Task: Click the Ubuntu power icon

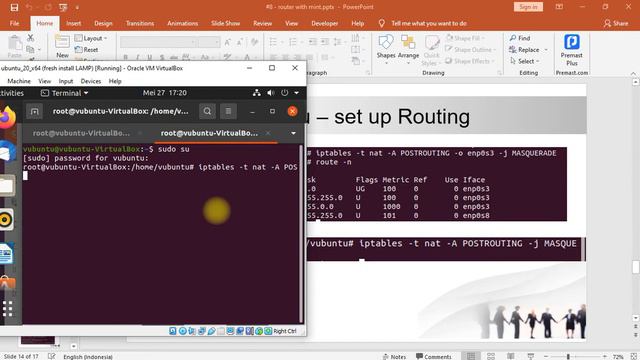Action: click(x=284, y=93)
